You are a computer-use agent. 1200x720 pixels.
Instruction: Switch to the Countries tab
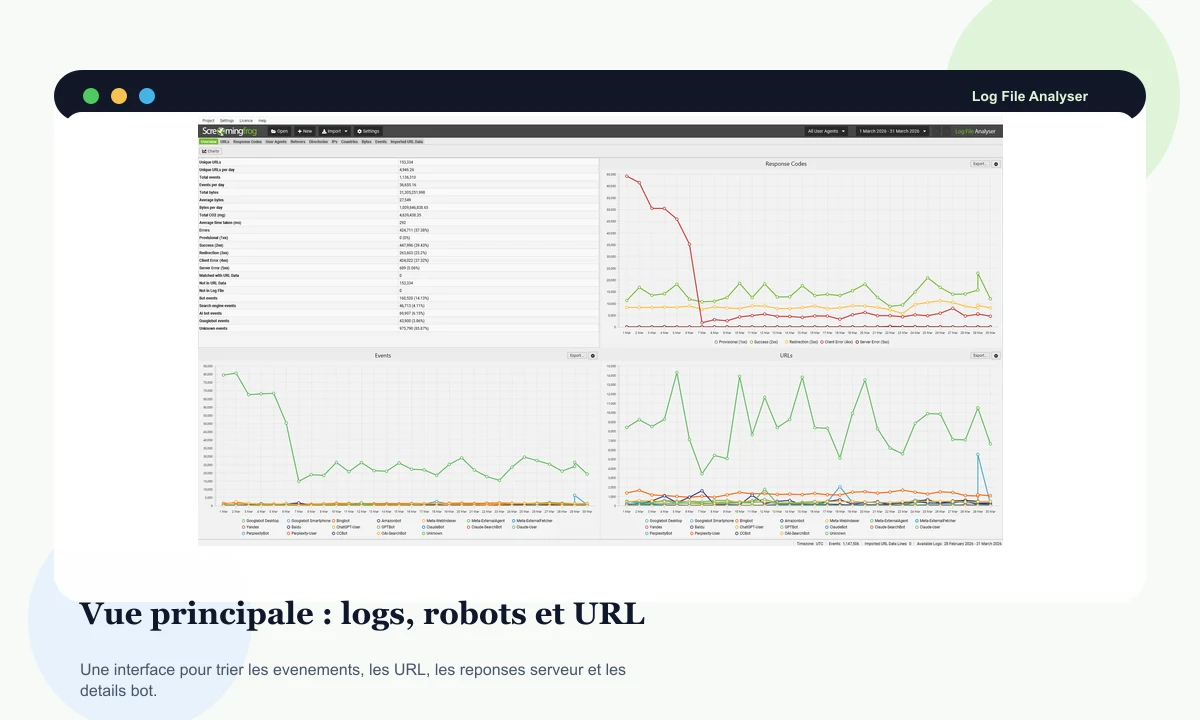(350, 142)
